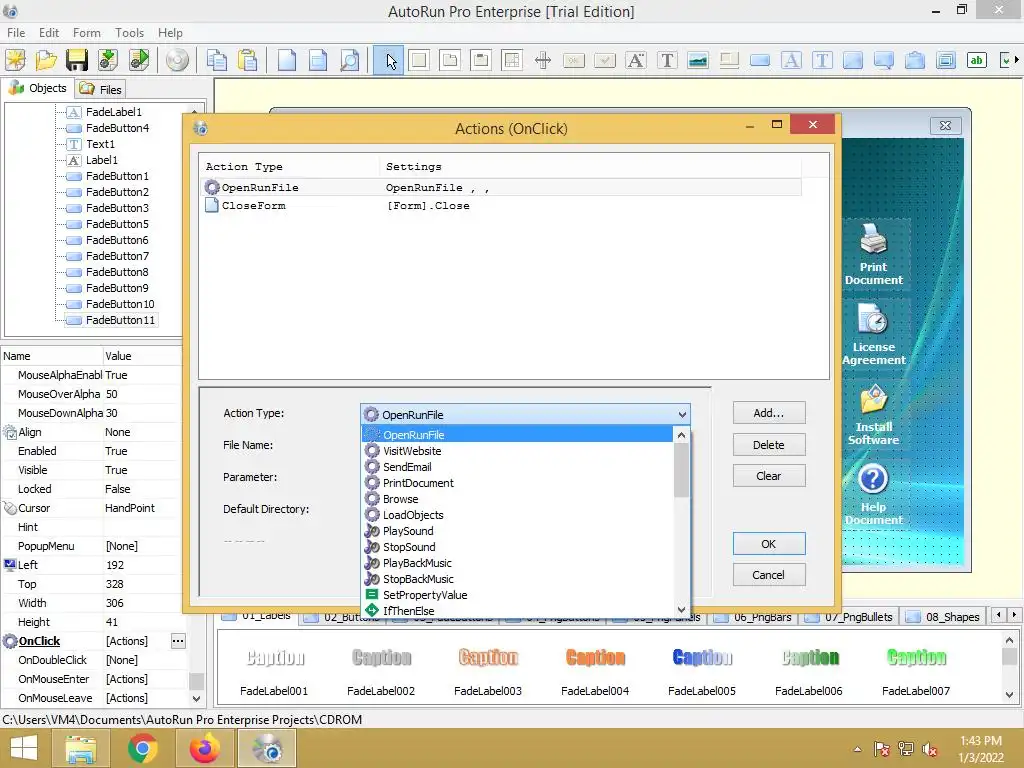Click the Open Project folder icon
This screenshot has height=768, width=1024.
click(46, 60)
